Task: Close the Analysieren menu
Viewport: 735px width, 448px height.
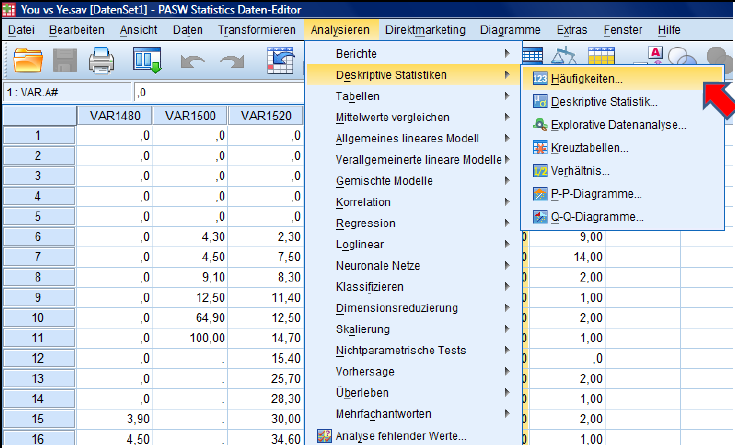Action: pos(340,30)
